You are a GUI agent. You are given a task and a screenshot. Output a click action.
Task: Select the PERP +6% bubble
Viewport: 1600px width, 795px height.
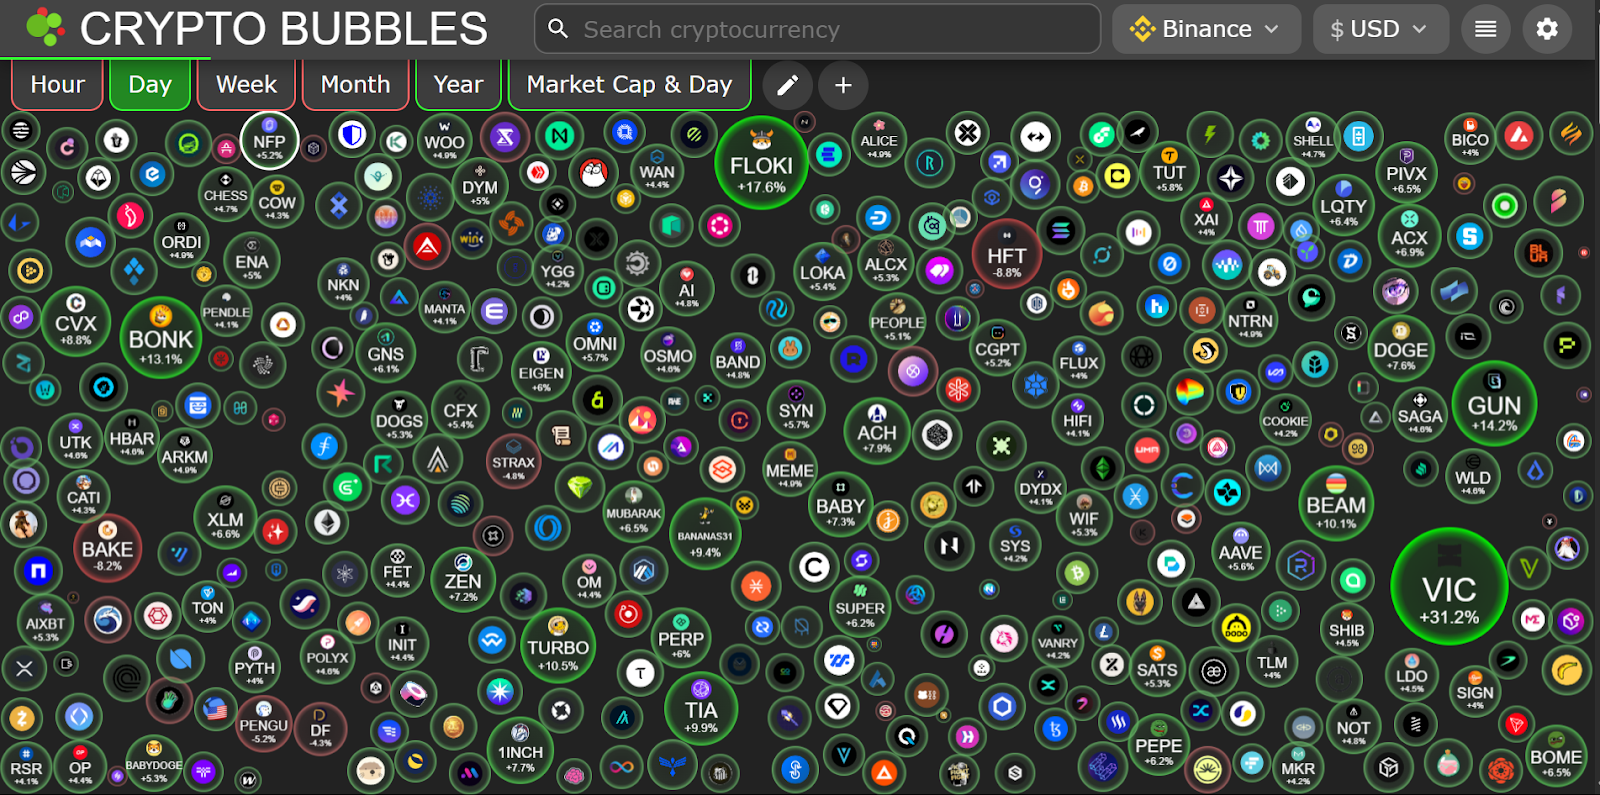pyautogui.click(x=681, y=638)
